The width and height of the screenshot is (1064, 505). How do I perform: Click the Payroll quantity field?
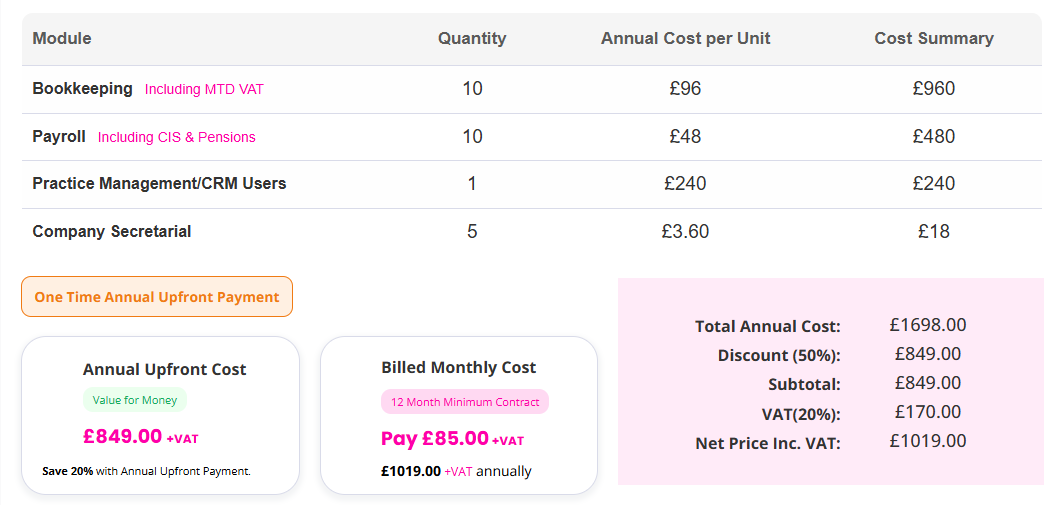(x=472, y=137)
